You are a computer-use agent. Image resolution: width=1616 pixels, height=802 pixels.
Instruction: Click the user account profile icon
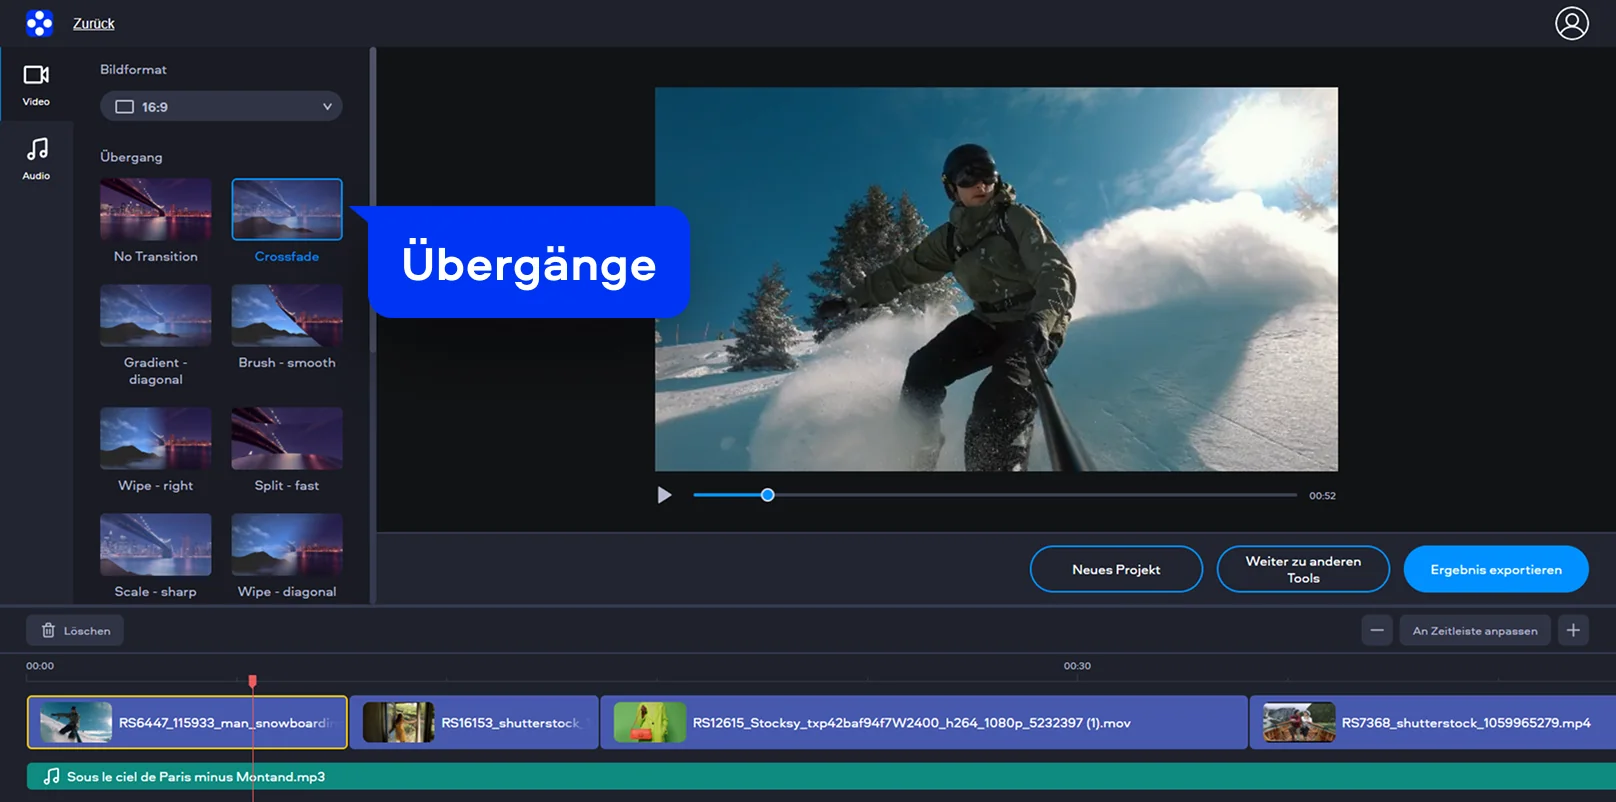click(1571, 23)
